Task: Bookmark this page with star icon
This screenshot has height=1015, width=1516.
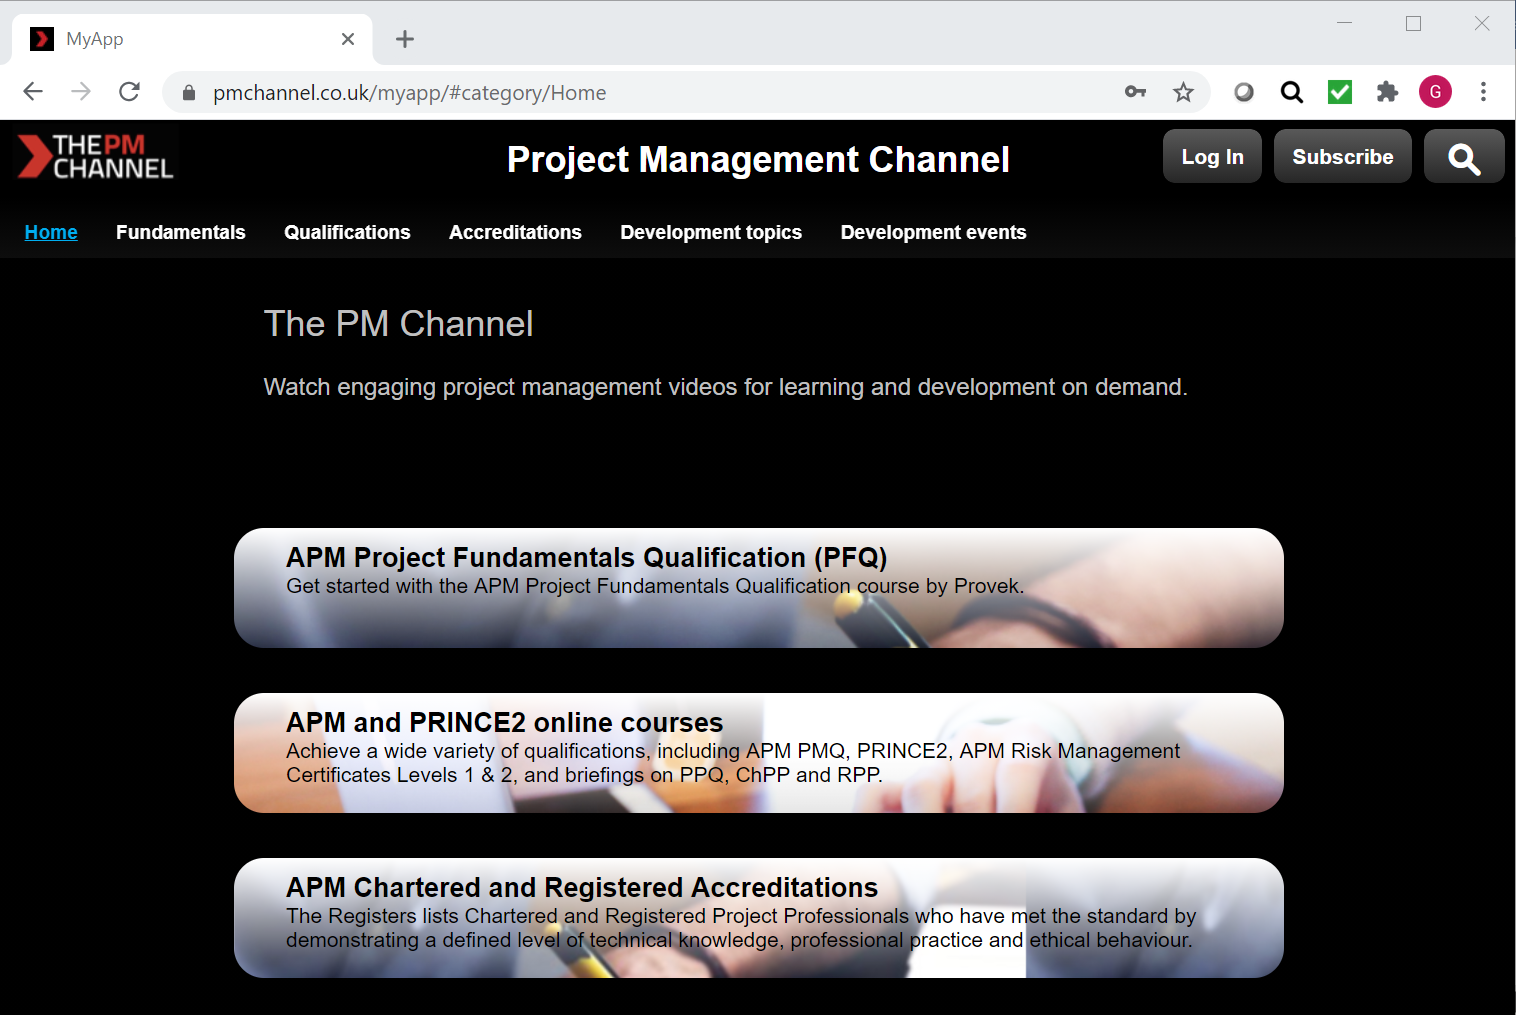Action: point(1183,92)
